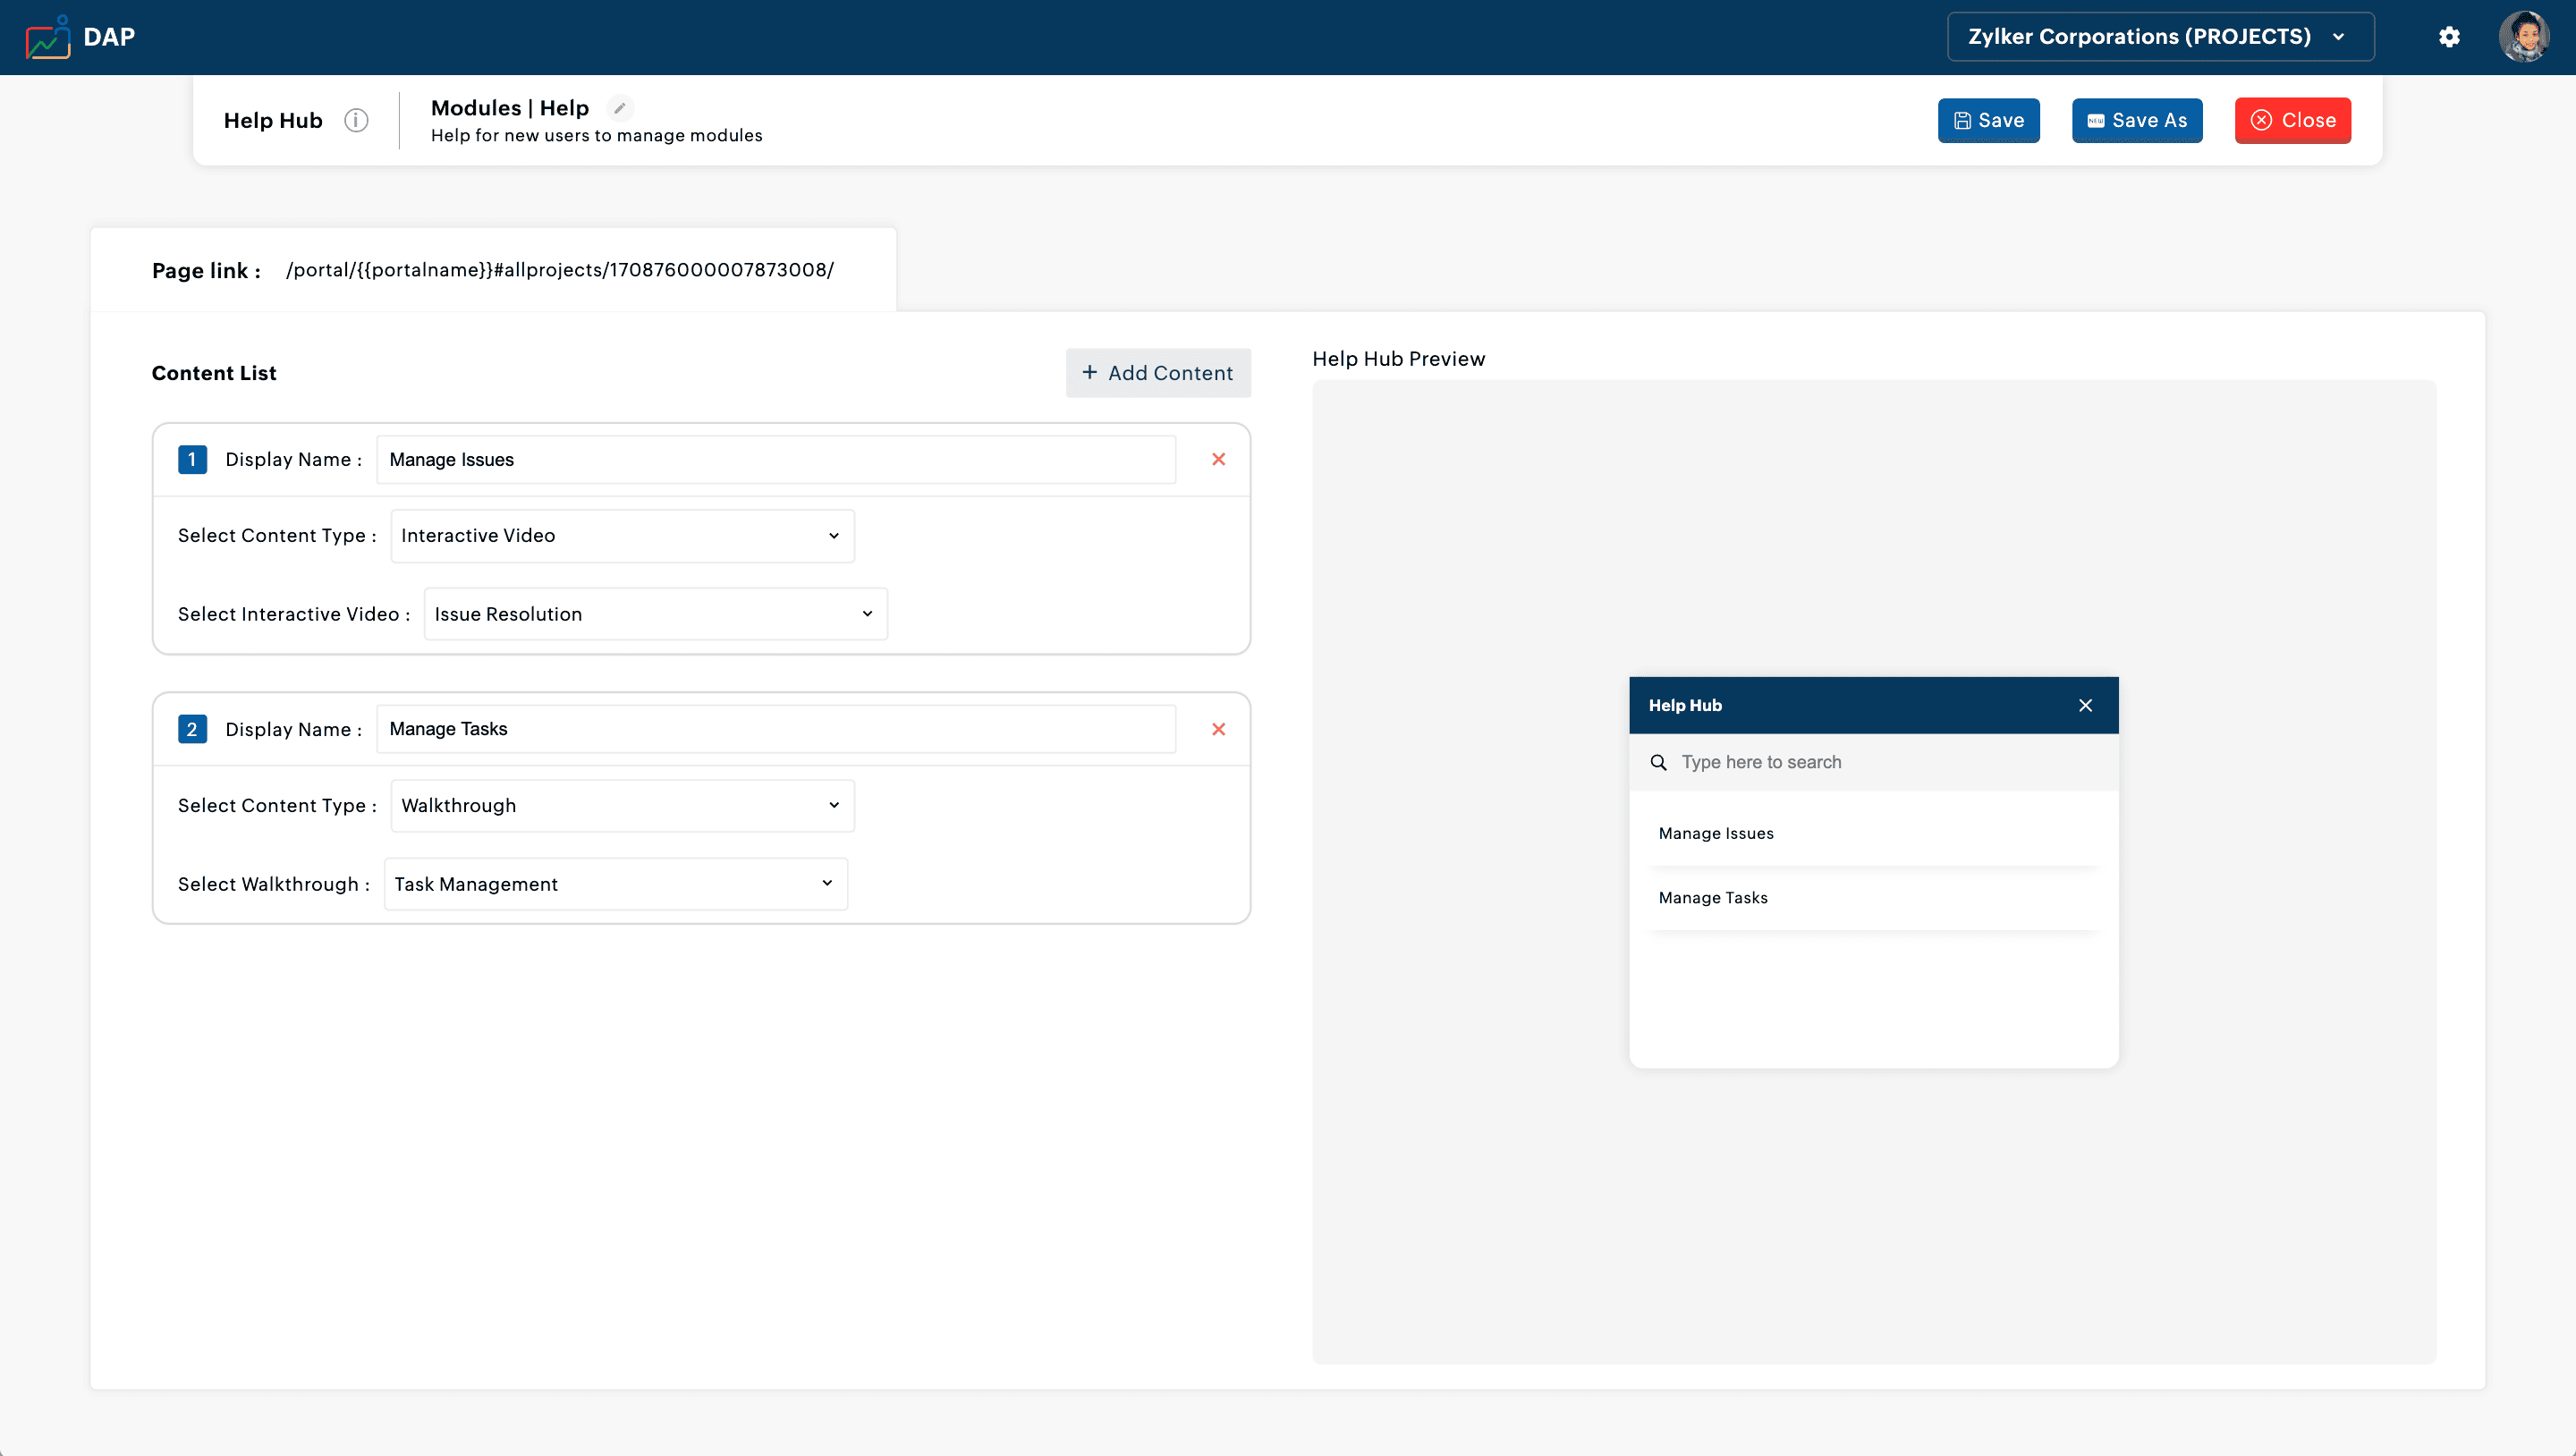Select Manage Tasks in Help Hub preview
This screenshot has width=2576, height=1456.
tap(1713, 898)
